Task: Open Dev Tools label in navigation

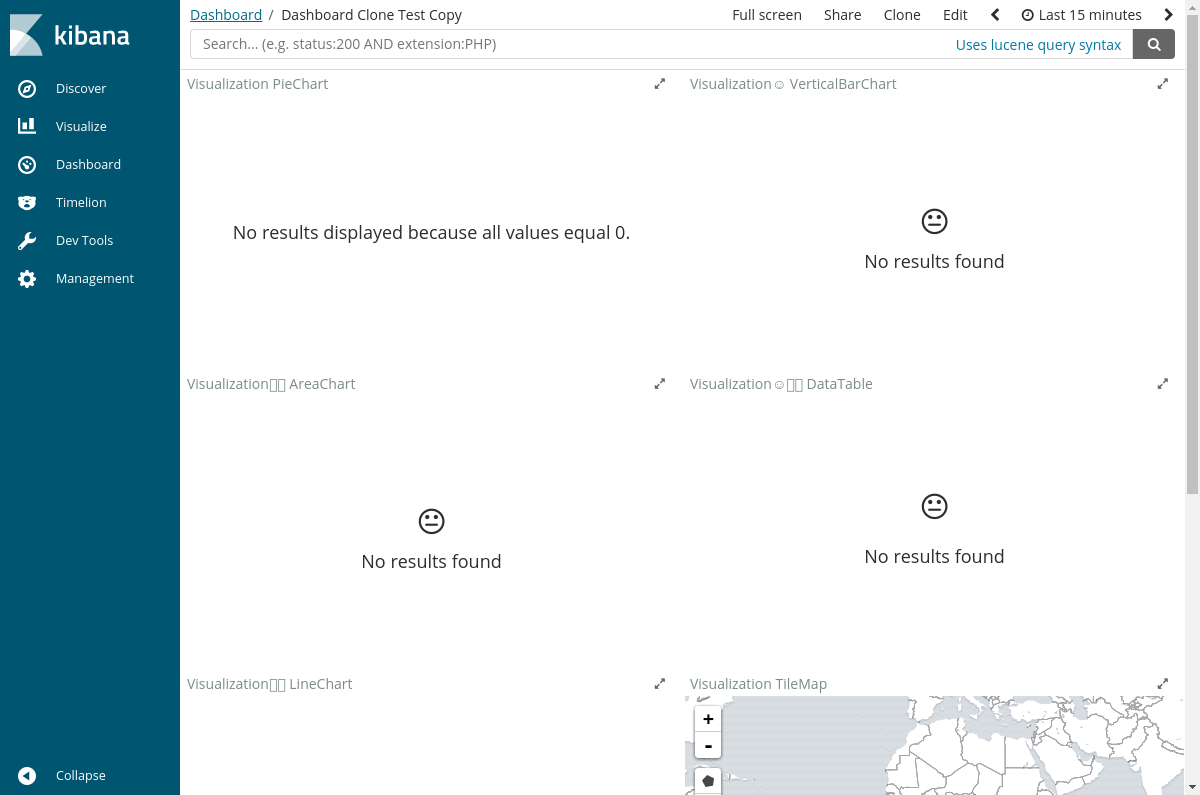Action: [x=84, y=240]
